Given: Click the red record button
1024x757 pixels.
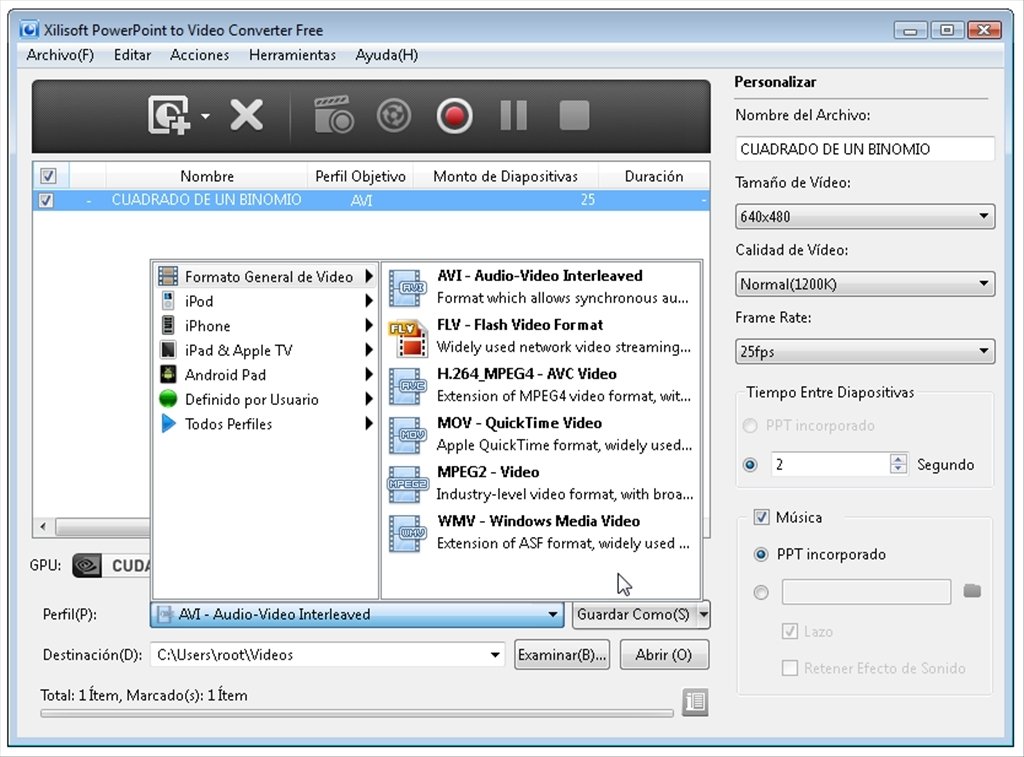Looking at the screenshot, I should pyautogui.click(x=455, y=116).
